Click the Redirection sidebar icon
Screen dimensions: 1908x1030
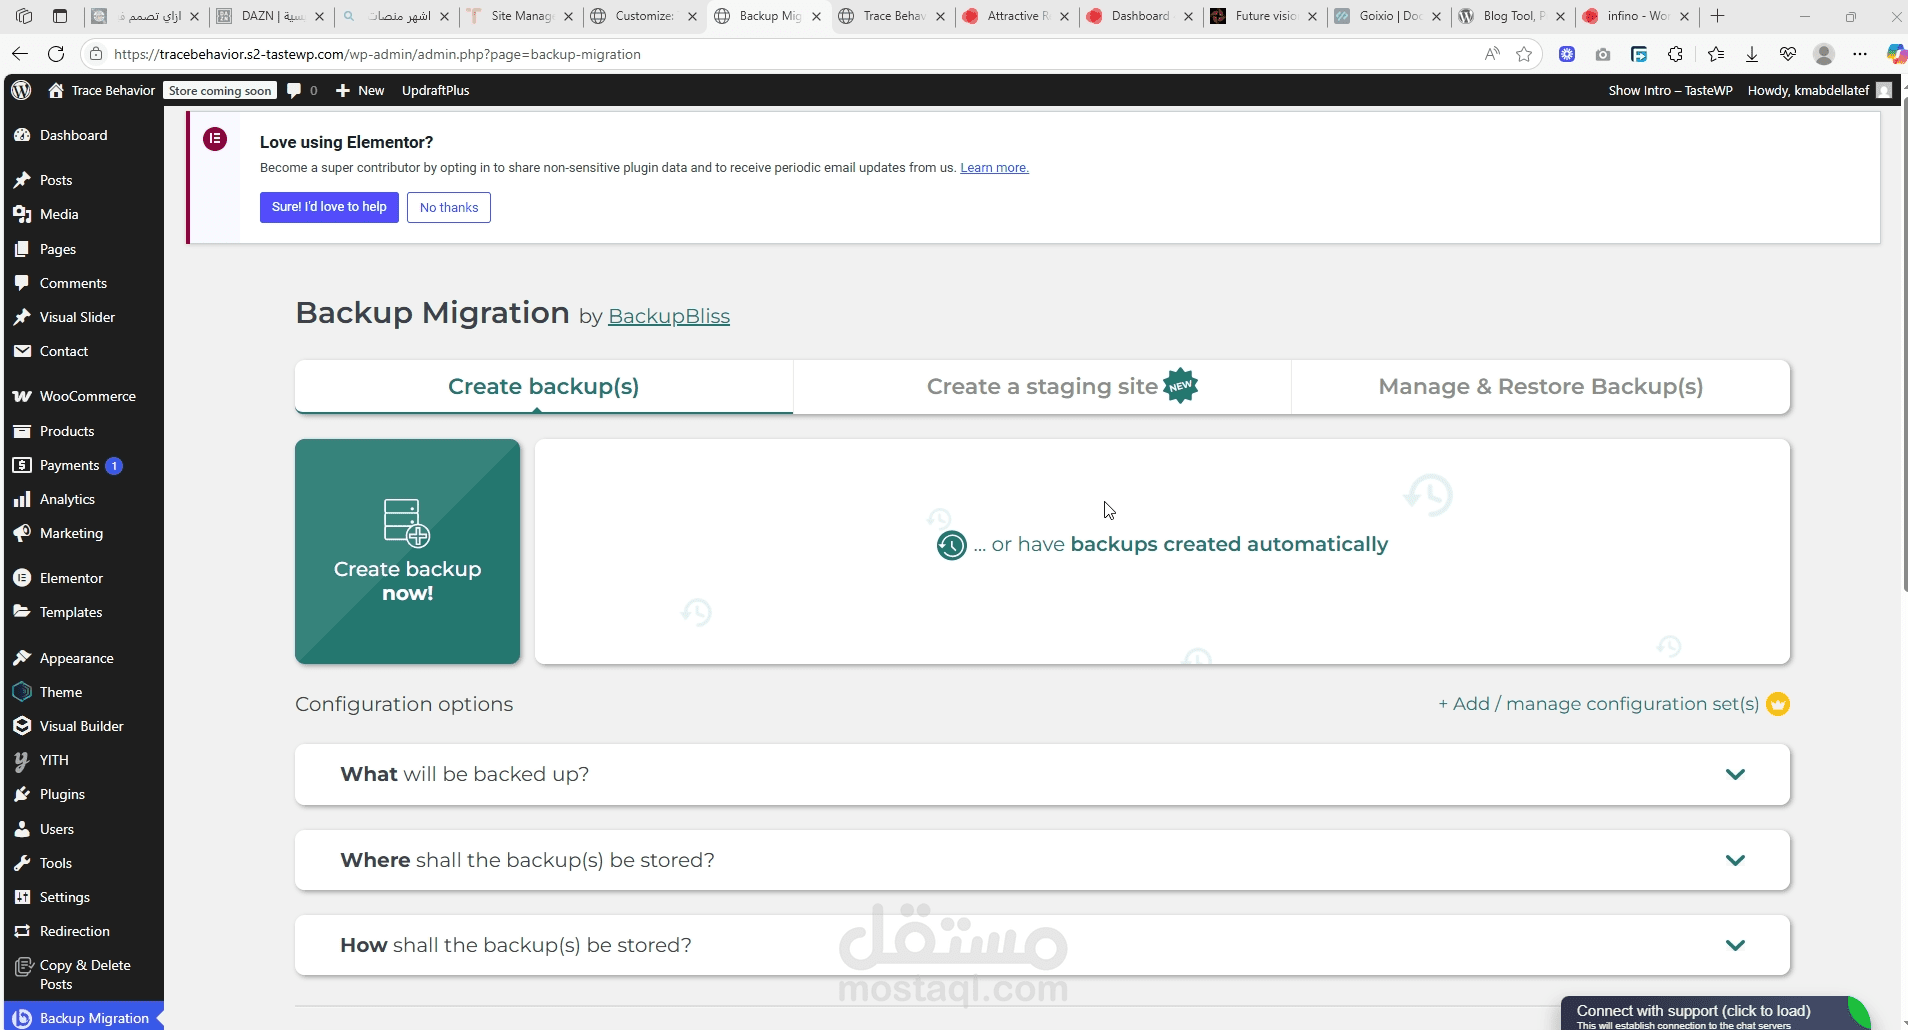tap(22, 931)
